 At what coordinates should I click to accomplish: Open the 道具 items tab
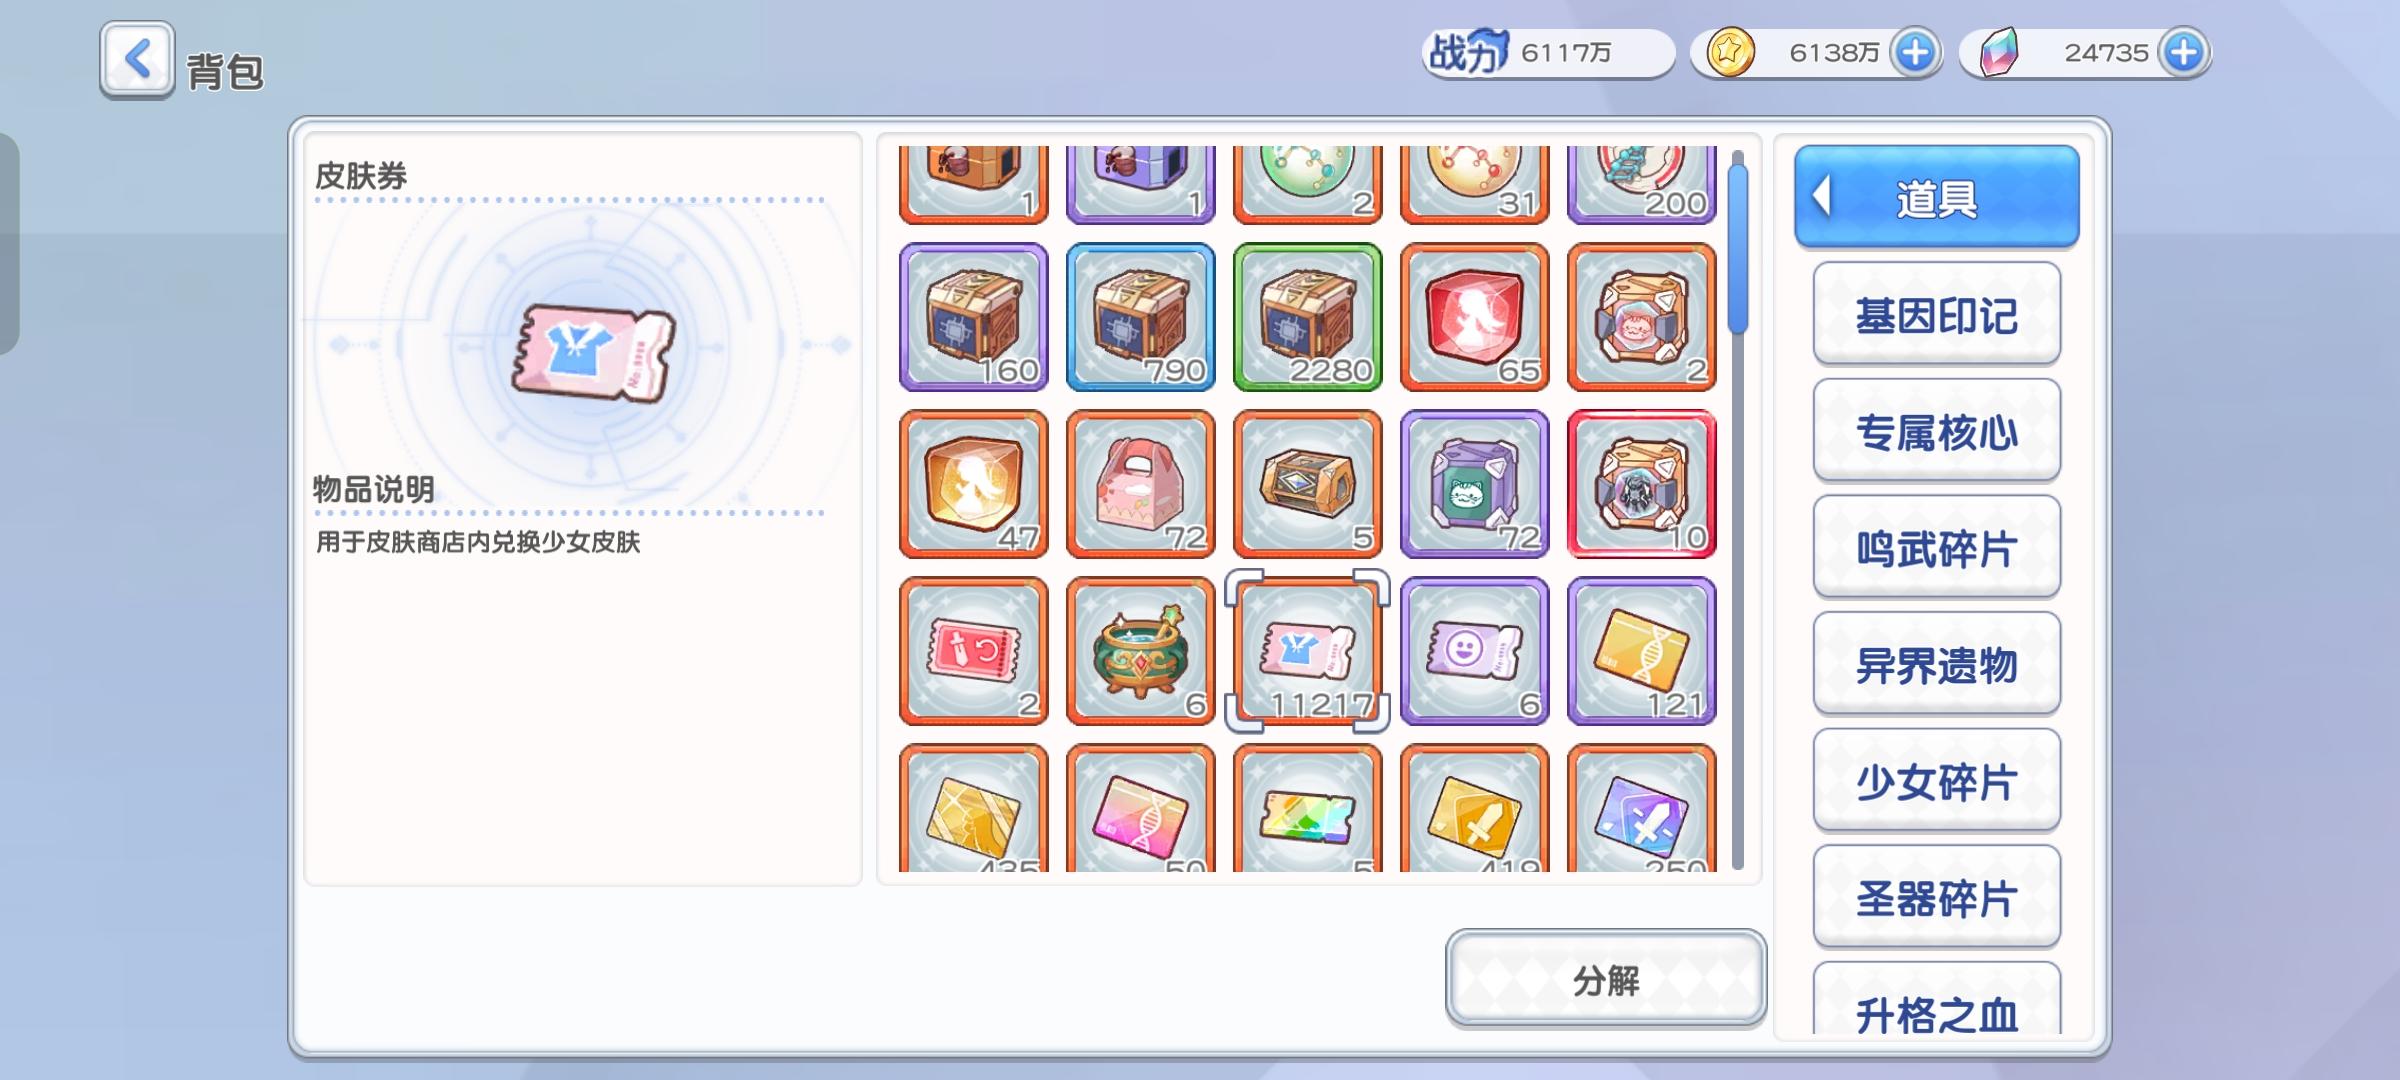click(1937, 197)
